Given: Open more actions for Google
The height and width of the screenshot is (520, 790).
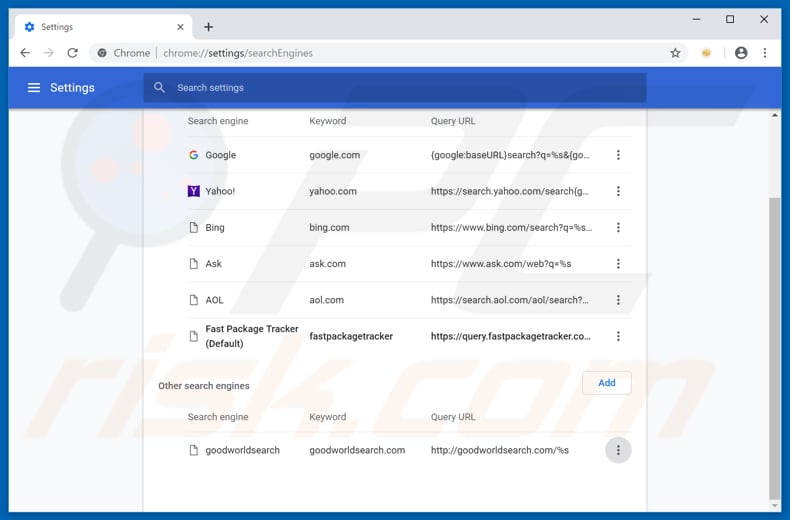Looking at the screenshot, I should pos(618,155).
